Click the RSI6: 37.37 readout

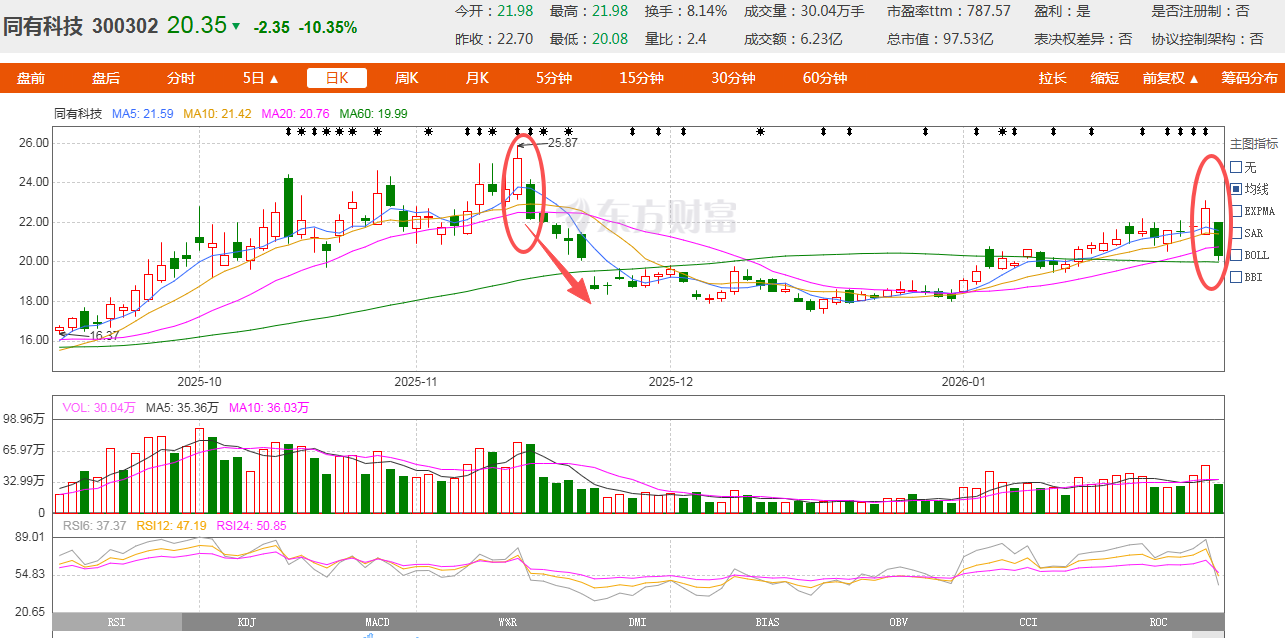(x=94, y=525)
